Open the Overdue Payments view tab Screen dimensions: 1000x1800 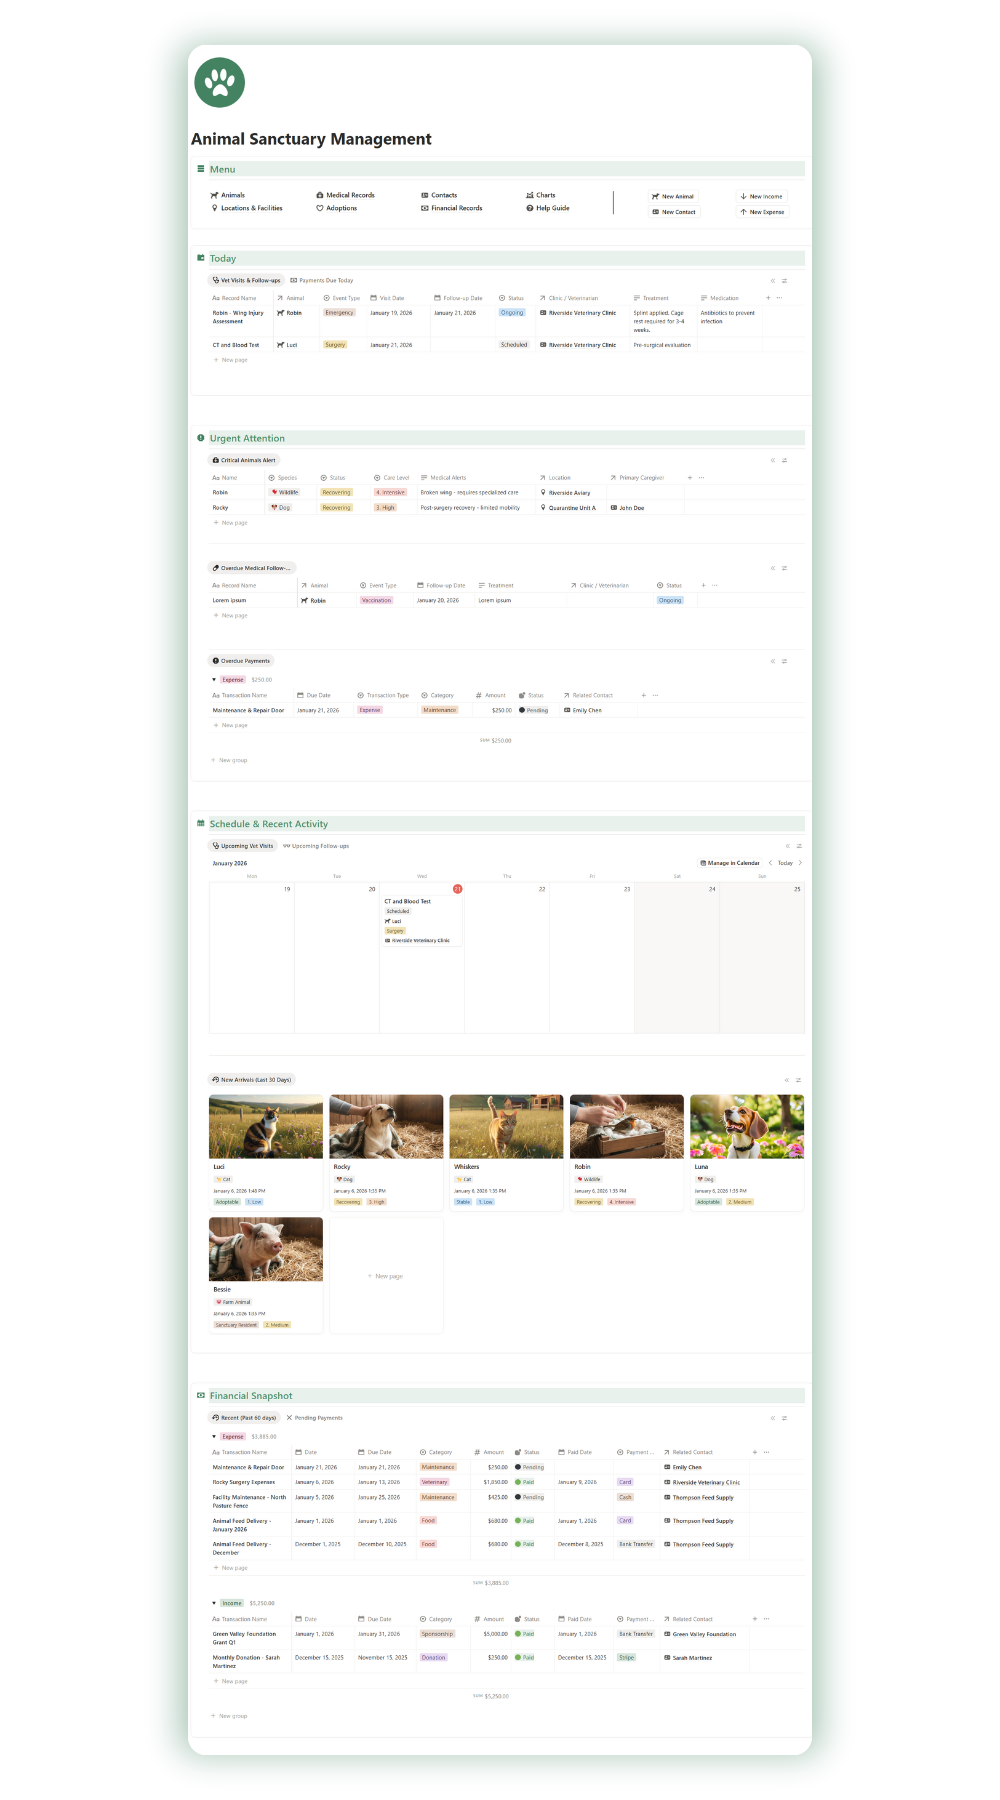241,661
